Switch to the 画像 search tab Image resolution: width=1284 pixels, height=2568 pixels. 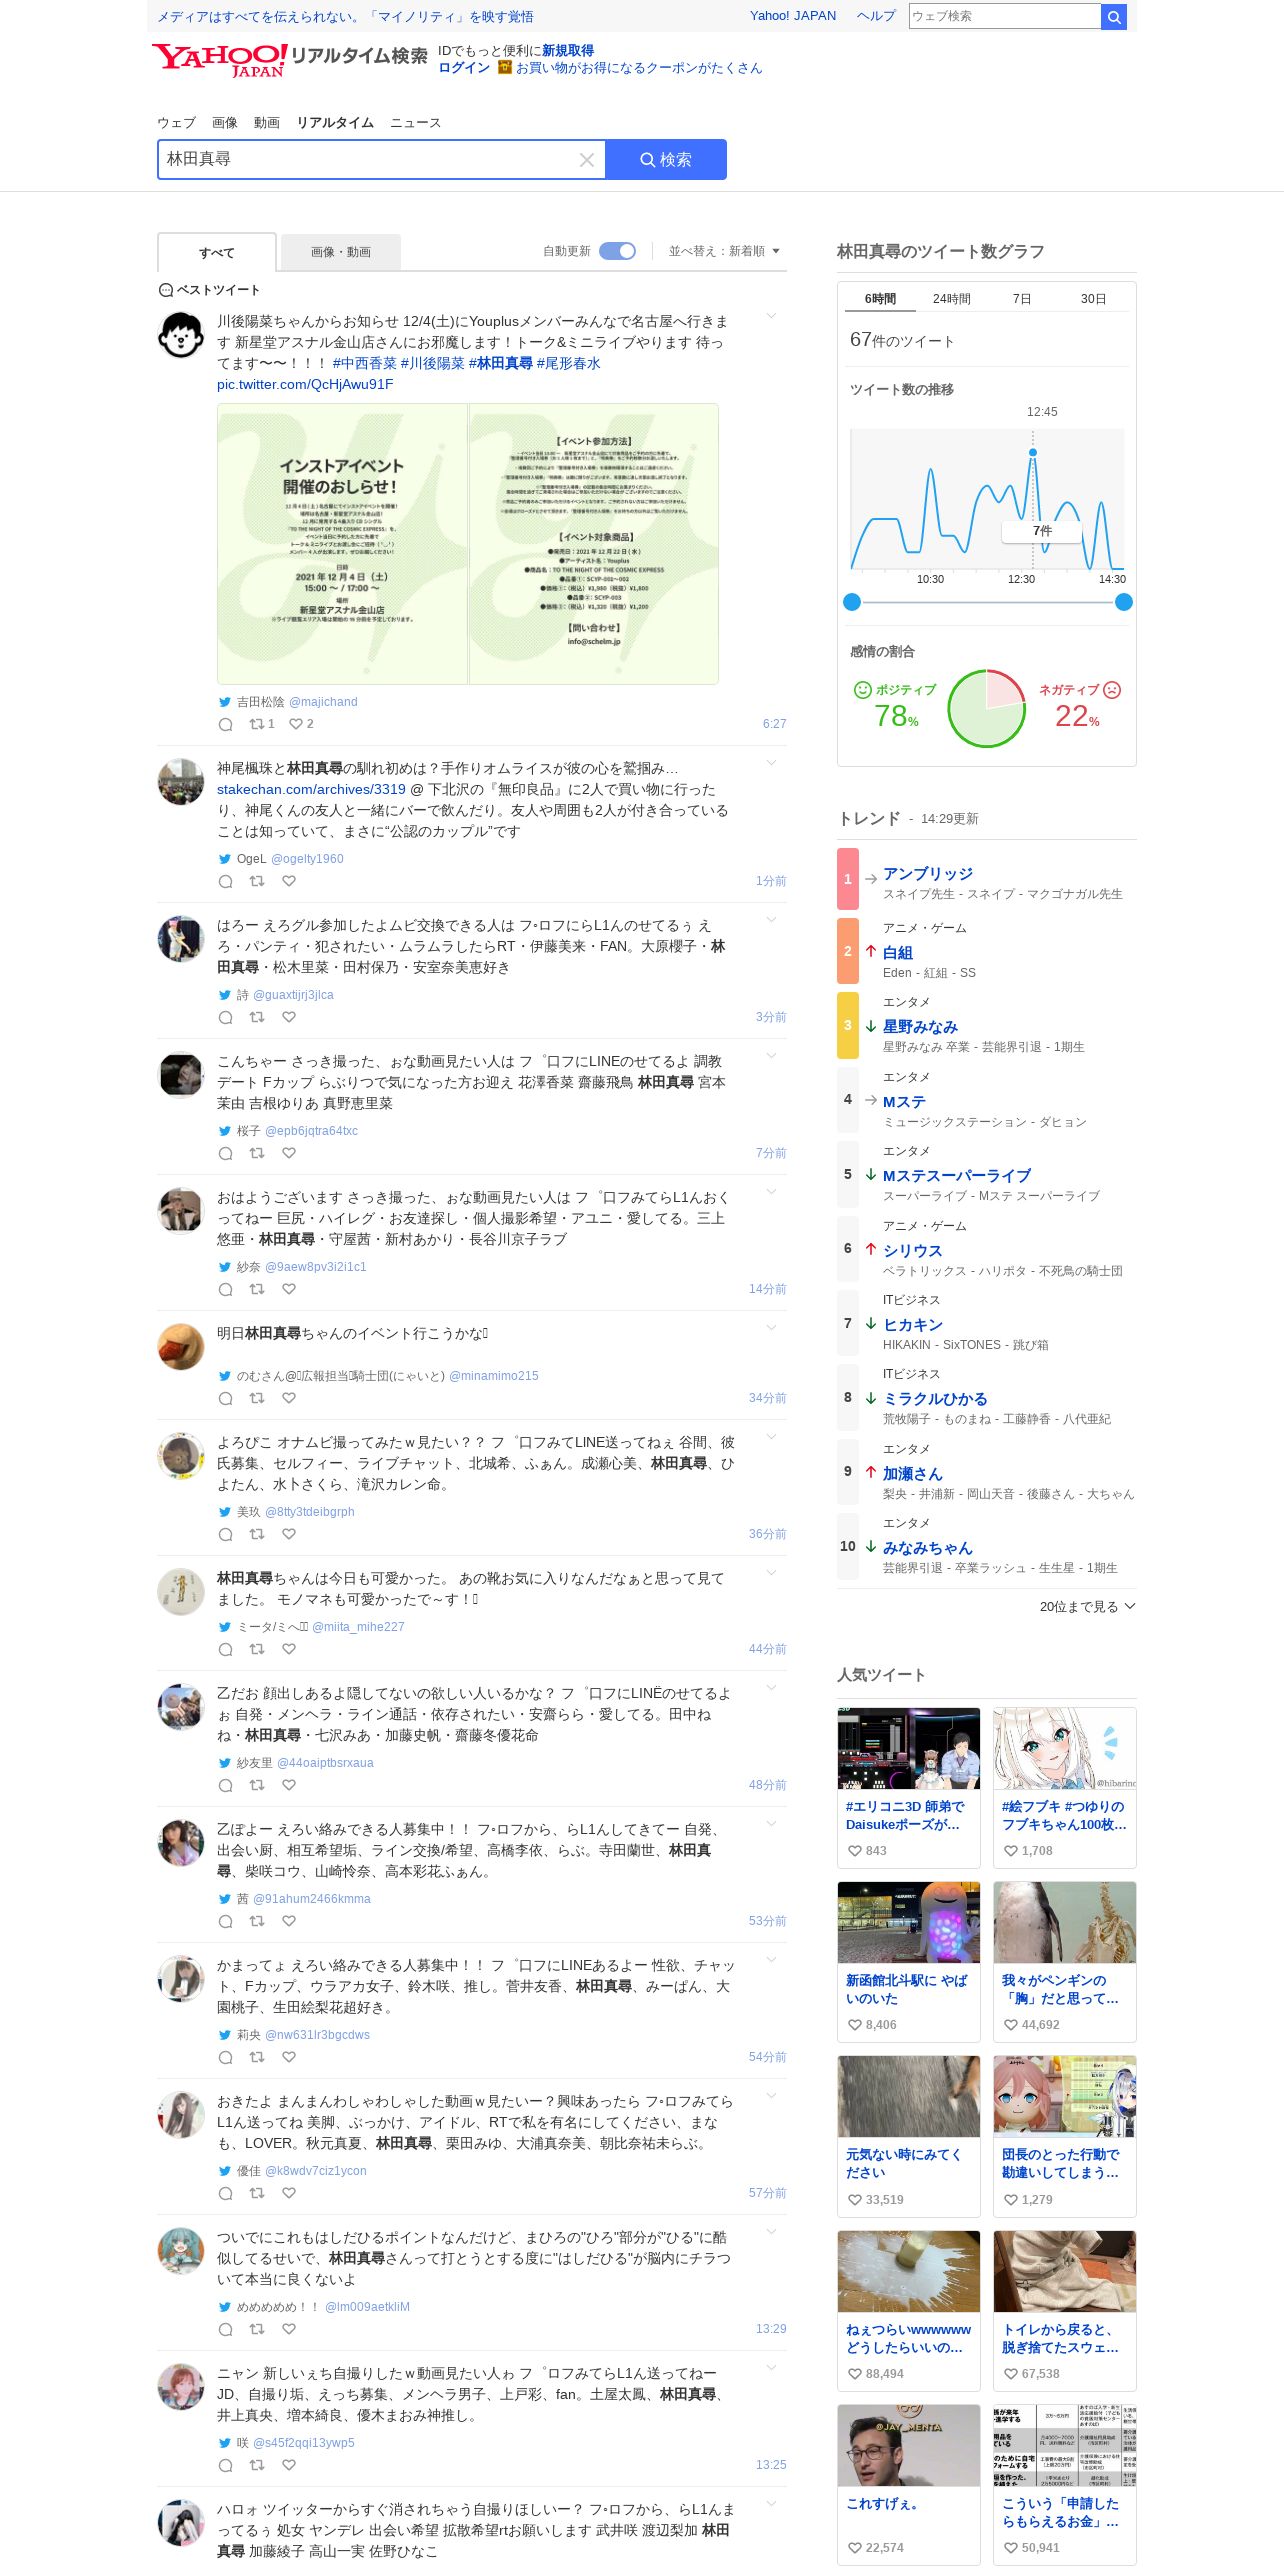[x=225, y=122]
